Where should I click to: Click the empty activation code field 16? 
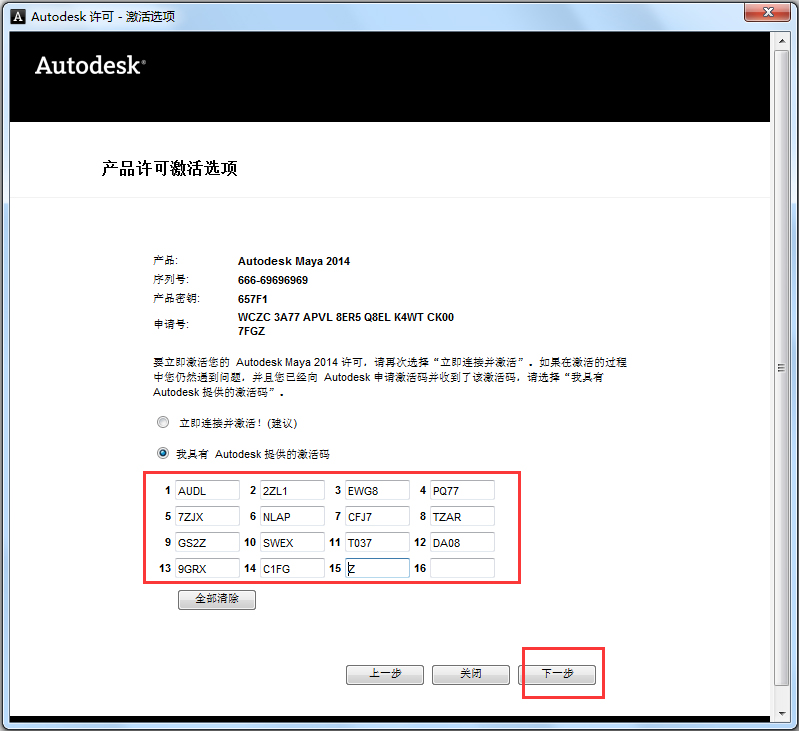click(462, 568)
